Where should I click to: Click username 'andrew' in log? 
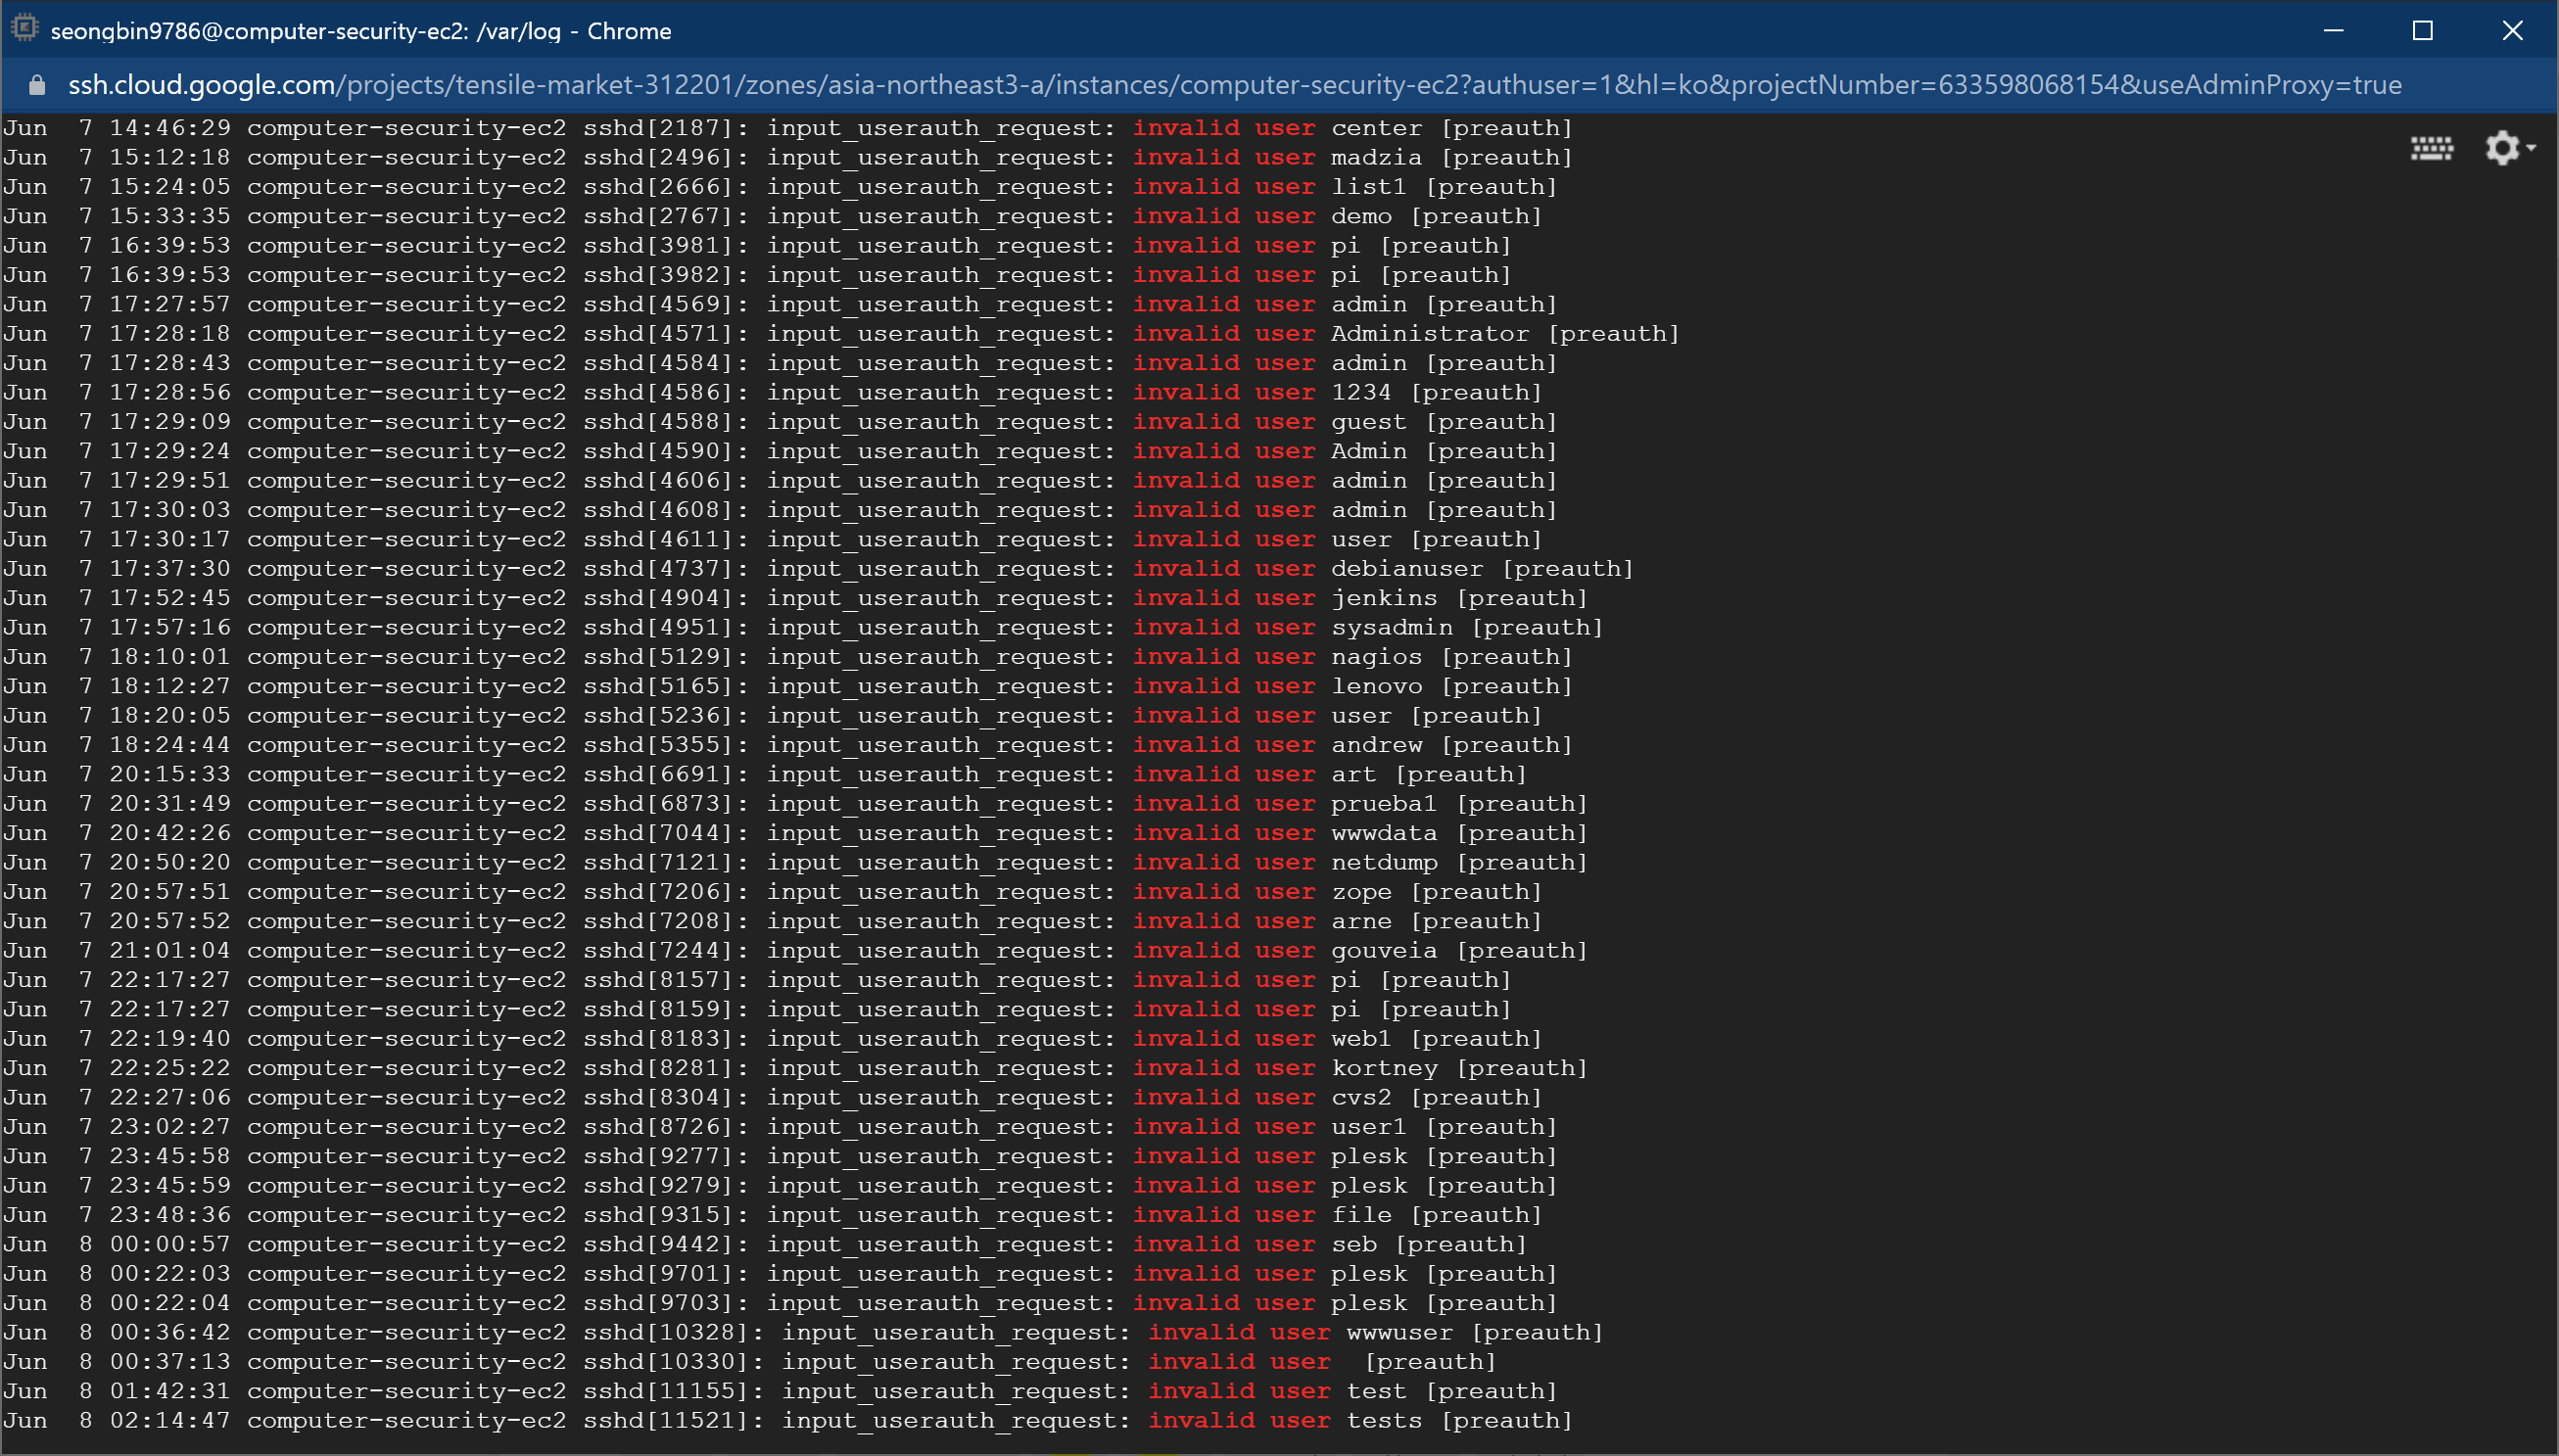pos(1376,745)
